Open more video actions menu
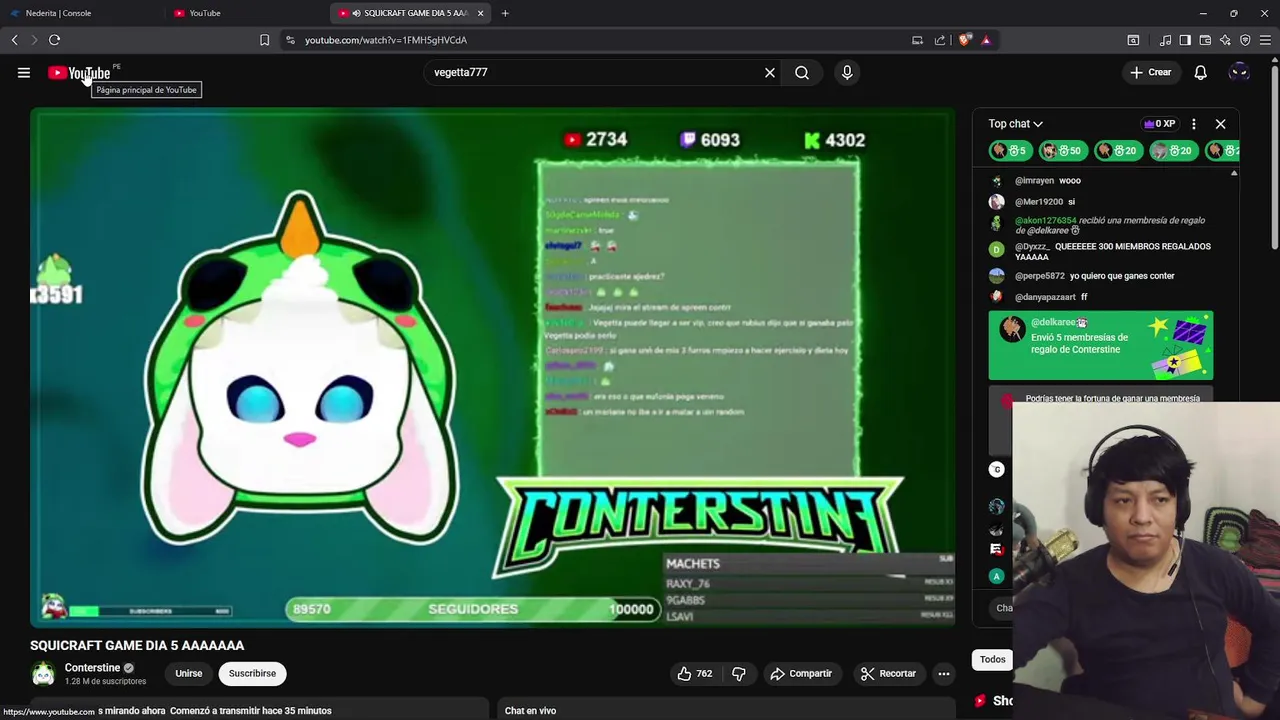1280x720 pixels. tap(943, 674)
